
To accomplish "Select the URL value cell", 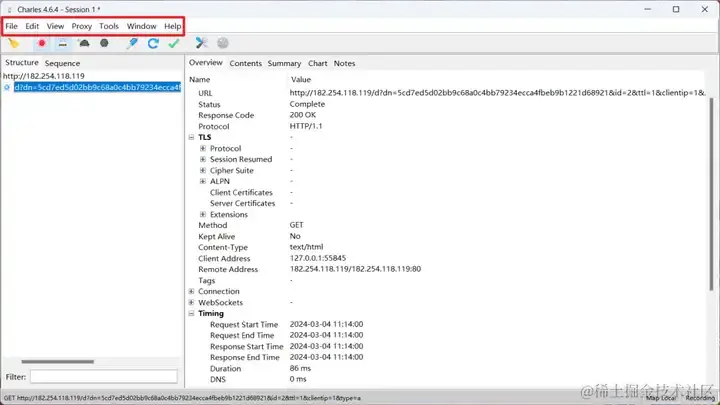I will point(498,93).
